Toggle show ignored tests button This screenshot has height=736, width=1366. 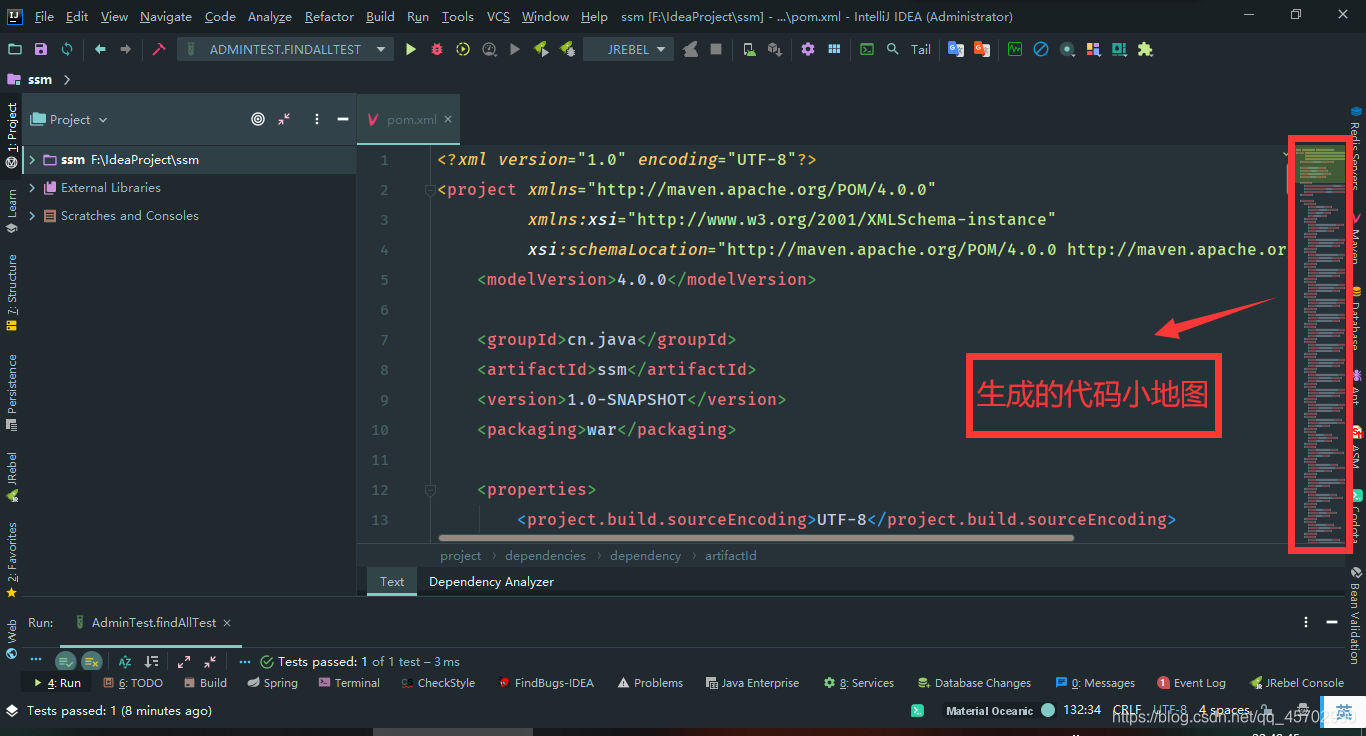tap(92, 661)
